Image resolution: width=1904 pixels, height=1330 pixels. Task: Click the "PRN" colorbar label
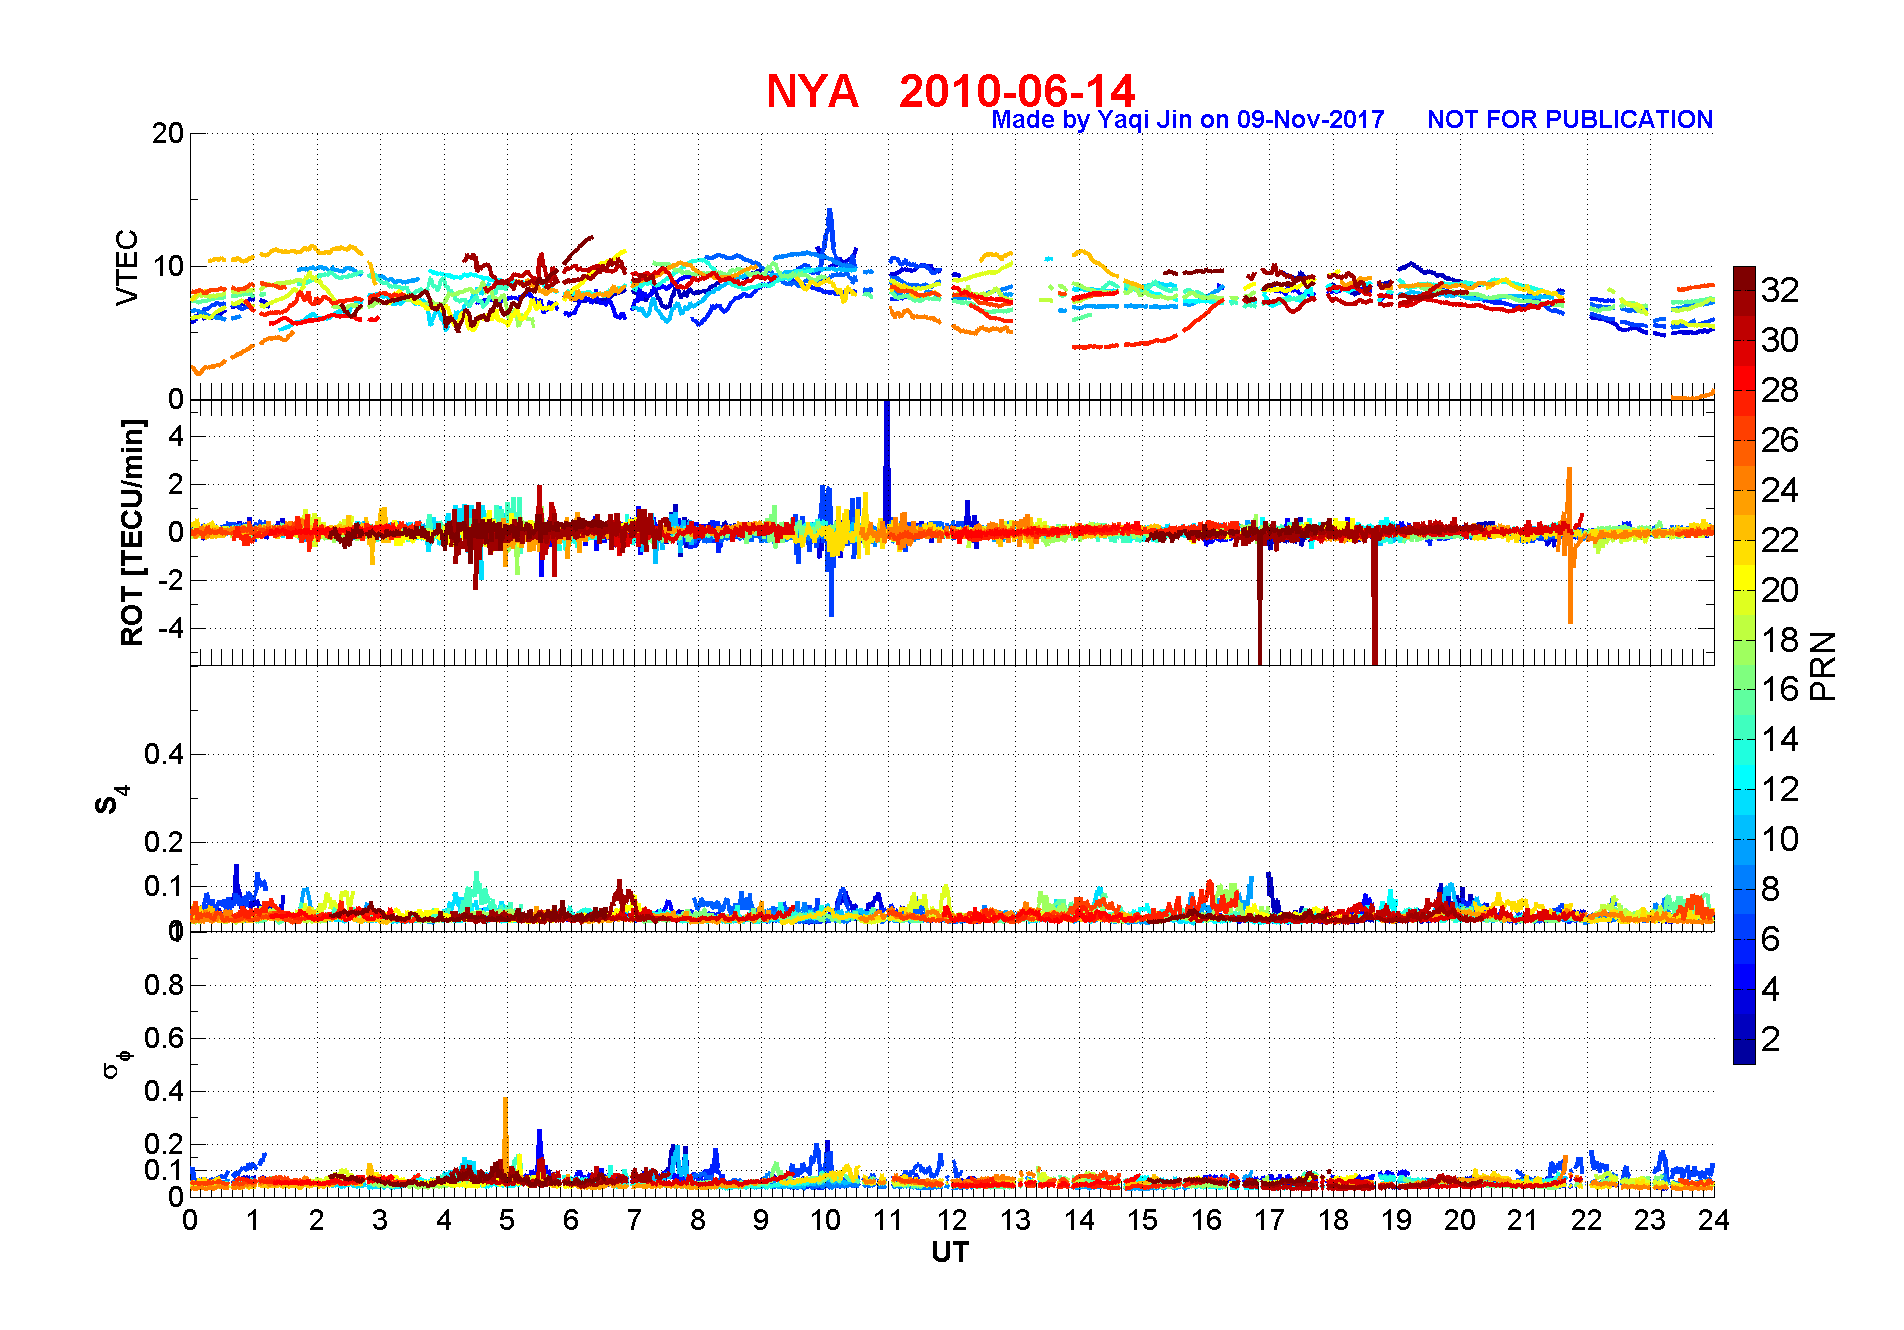pyautogui.click(x=1824, y=666)
